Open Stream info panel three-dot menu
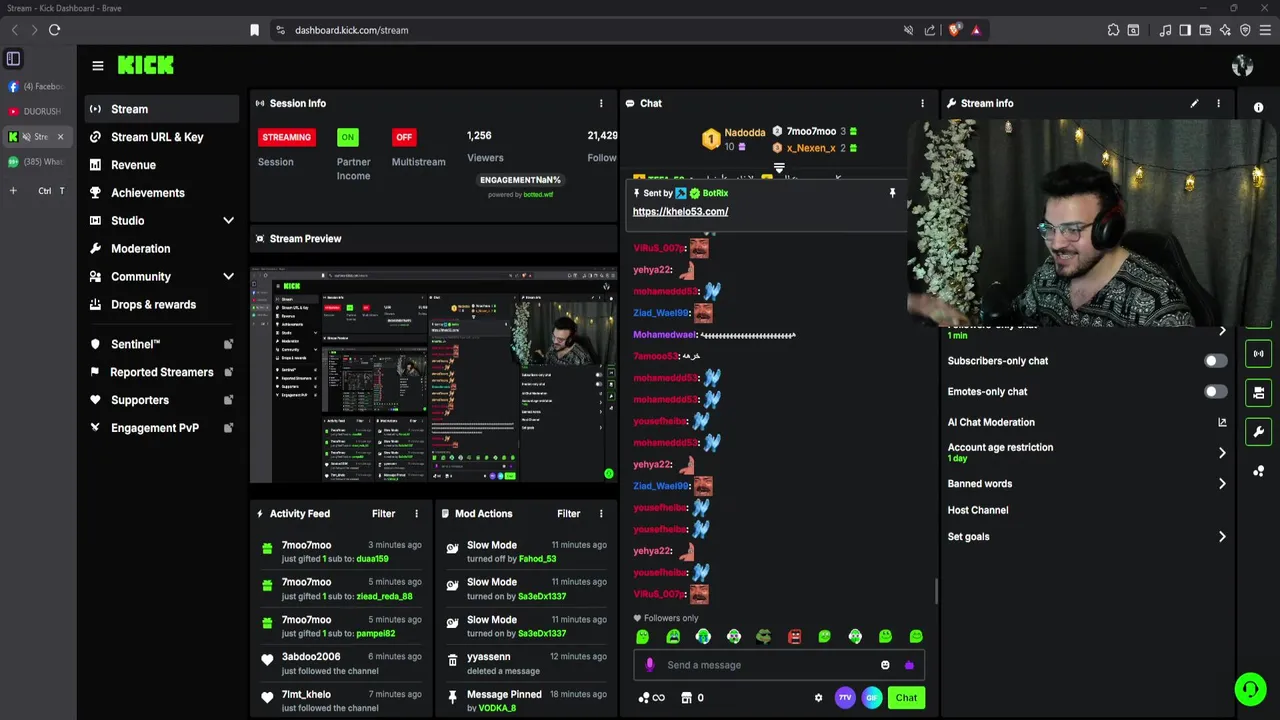This screenshot has height=720, width=1280. point(1218,103)
